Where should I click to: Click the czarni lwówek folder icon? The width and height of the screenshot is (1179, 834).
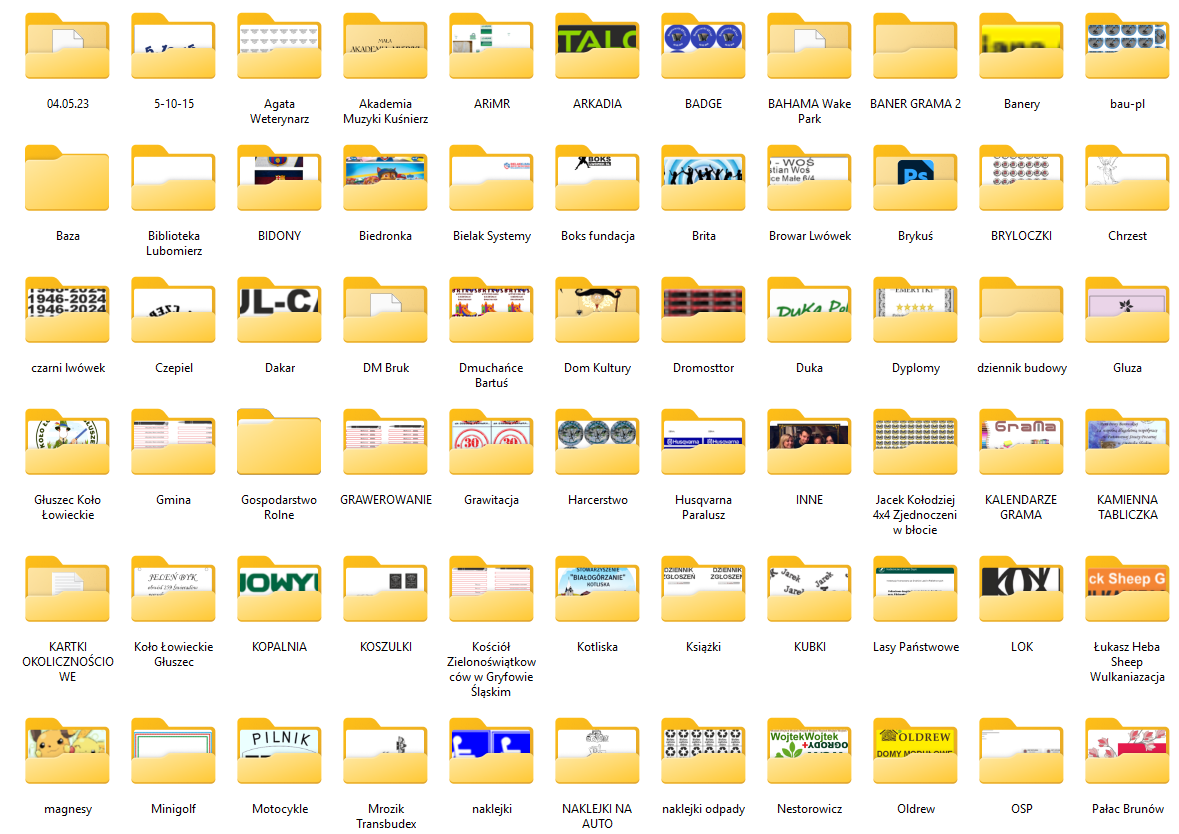pos(67,310)
